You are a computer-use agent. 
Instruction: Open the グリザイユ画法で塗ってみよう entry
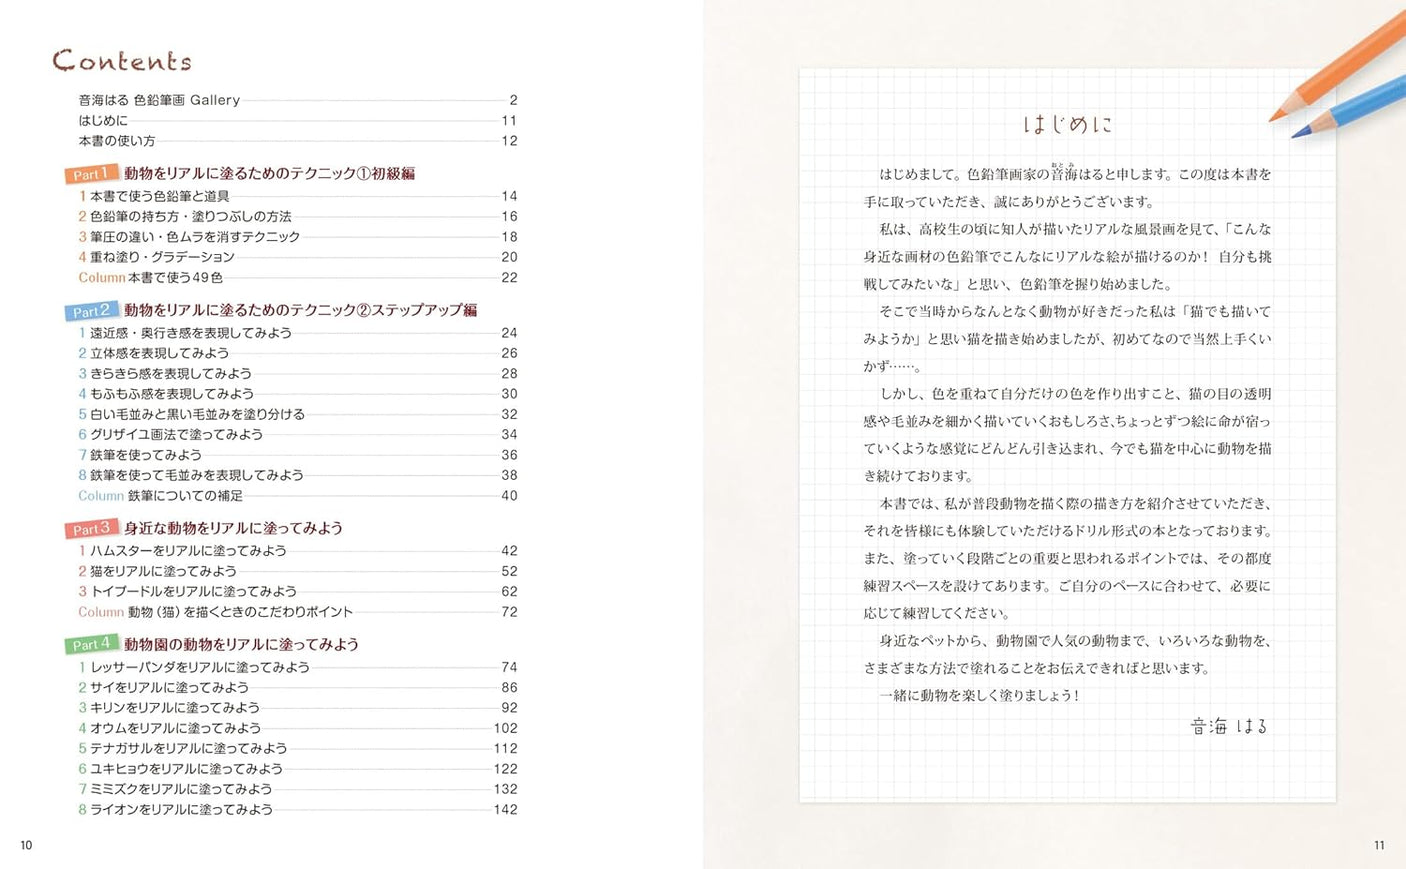click(176, 435)
